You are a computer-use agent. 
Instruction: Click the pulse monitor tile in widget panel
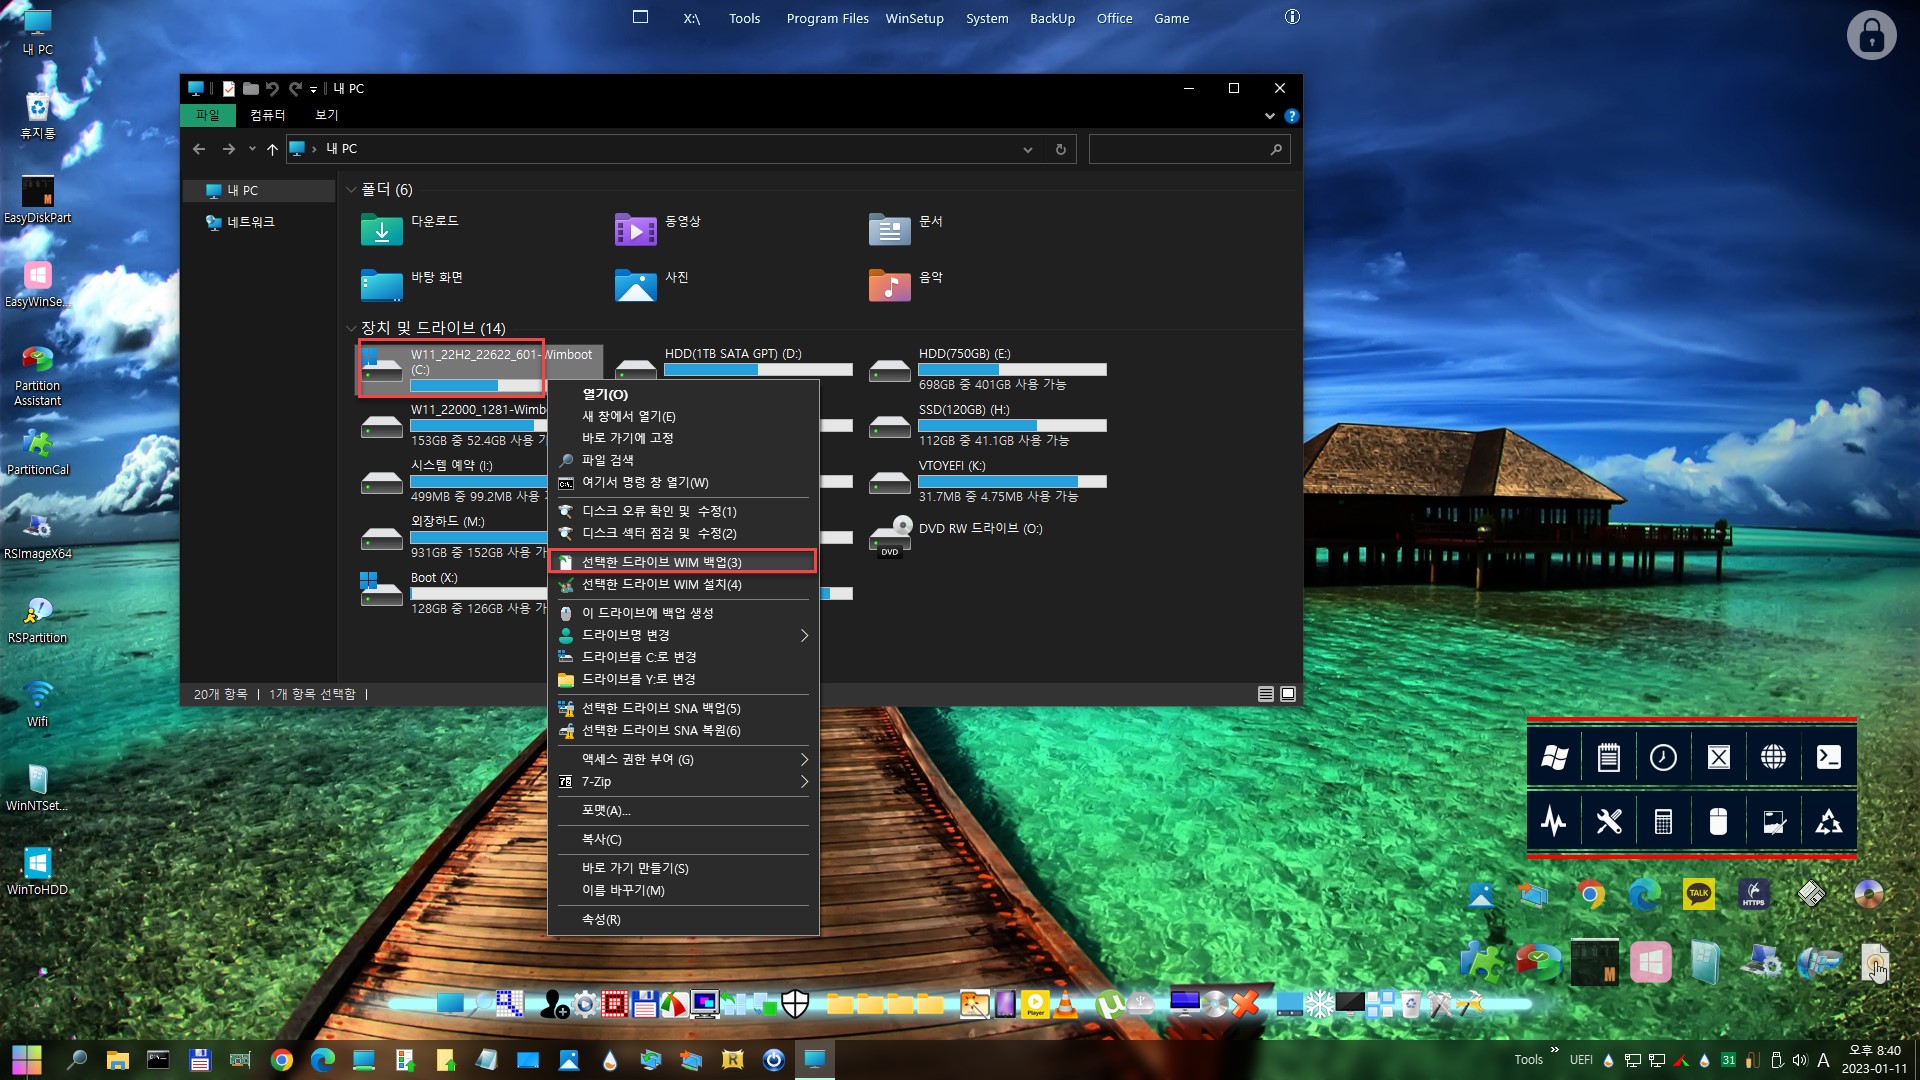pyautogui.click(x=1554, y=822)
